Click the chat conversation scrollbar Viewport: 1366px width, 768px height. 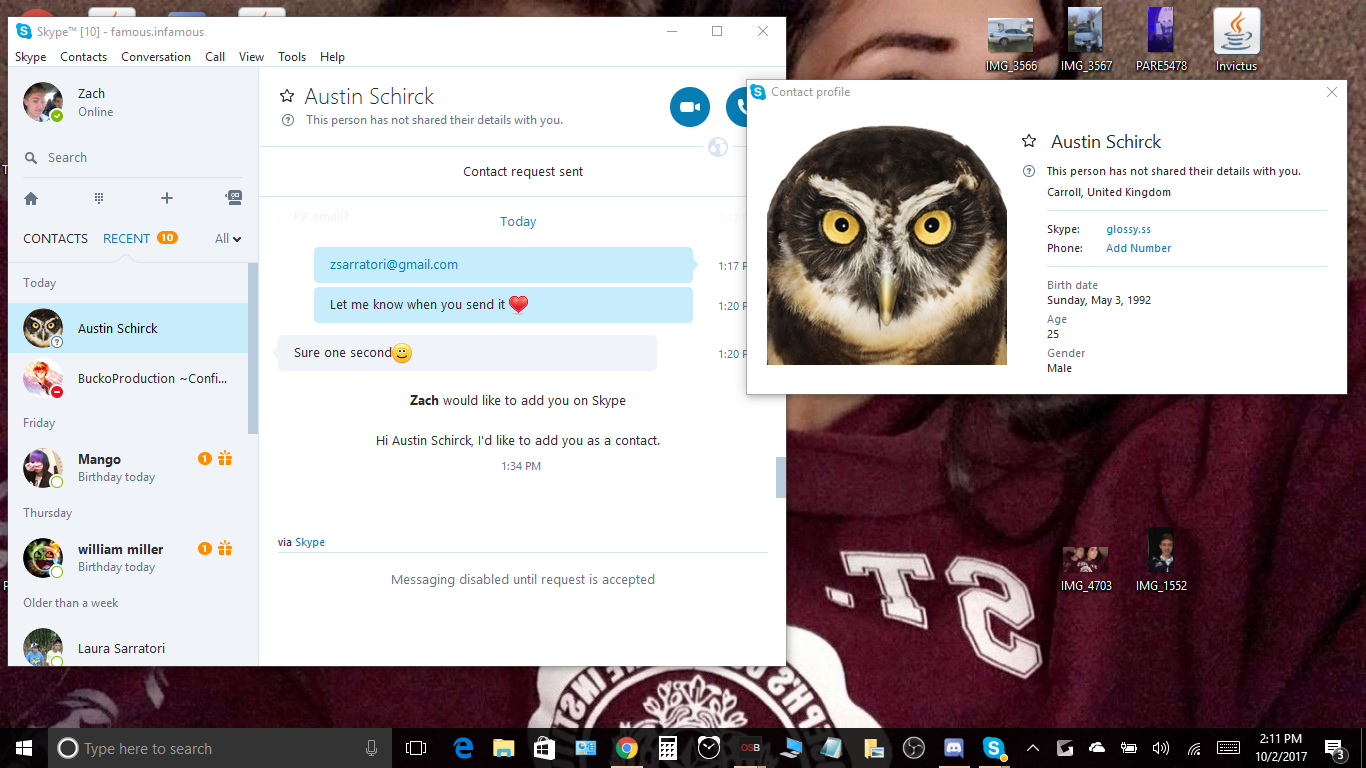(781, 477)
